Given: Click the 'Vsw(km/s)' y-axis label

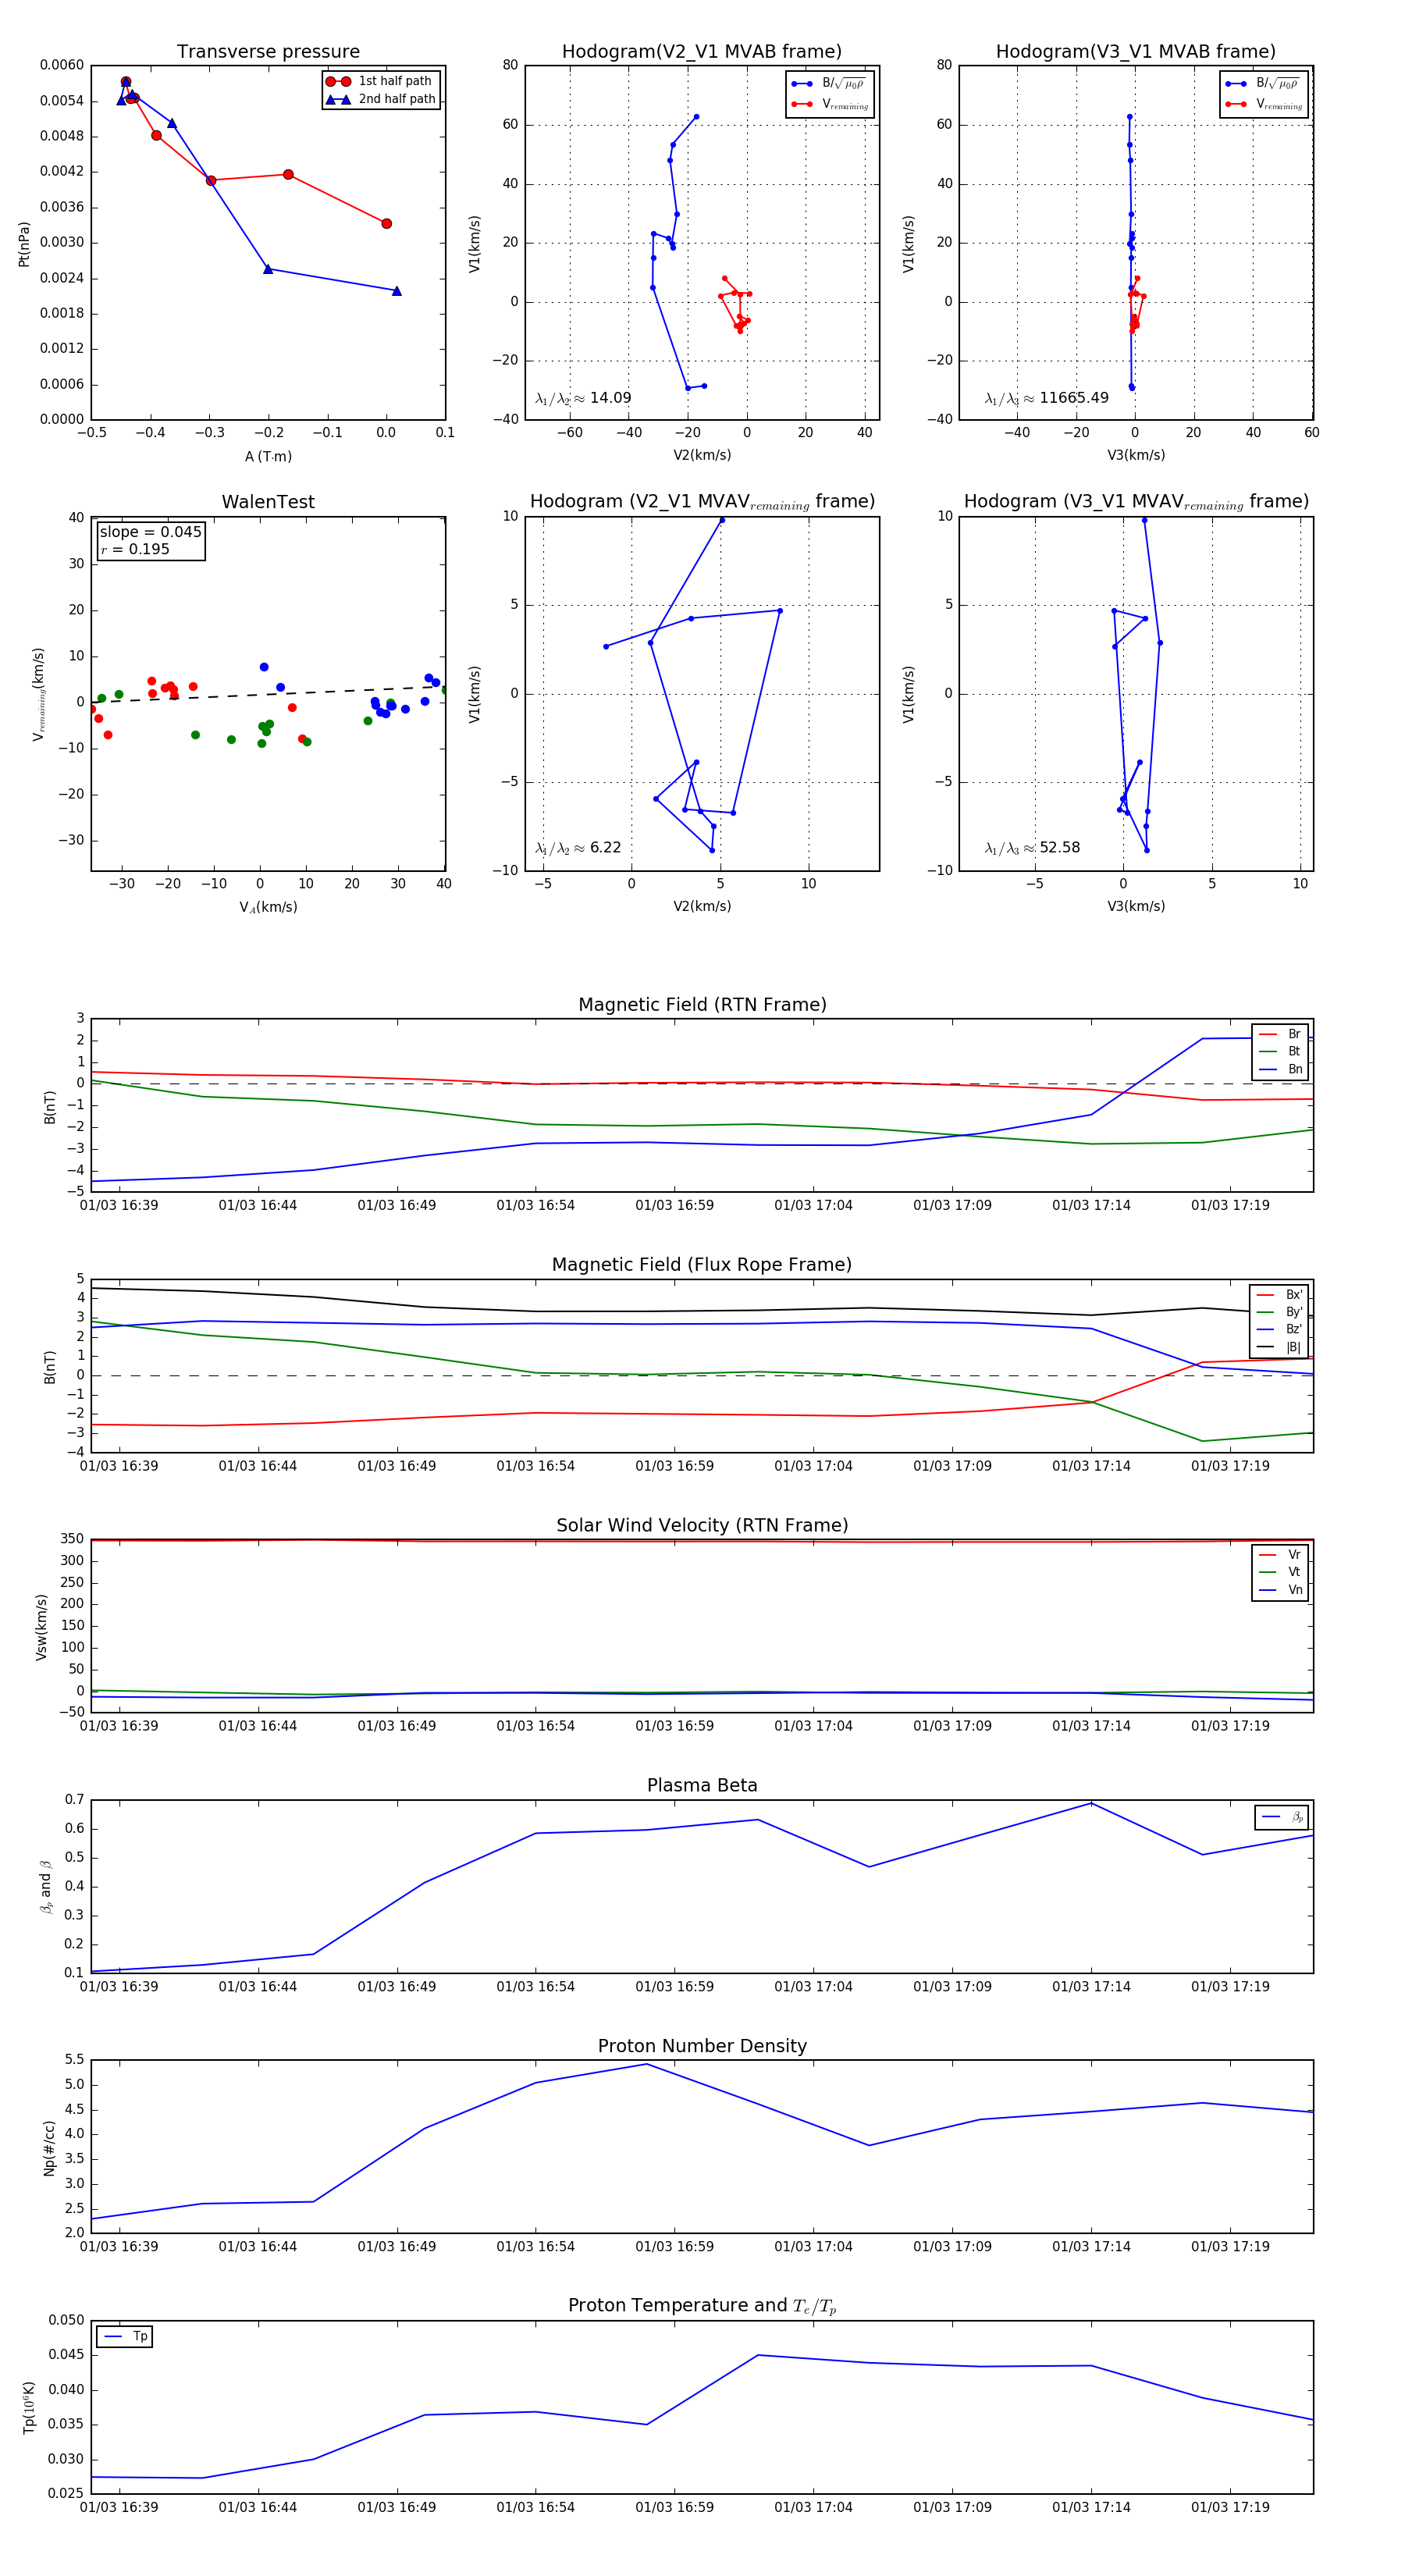Looking at the screenshot, I should click(x=41, y=1628).
